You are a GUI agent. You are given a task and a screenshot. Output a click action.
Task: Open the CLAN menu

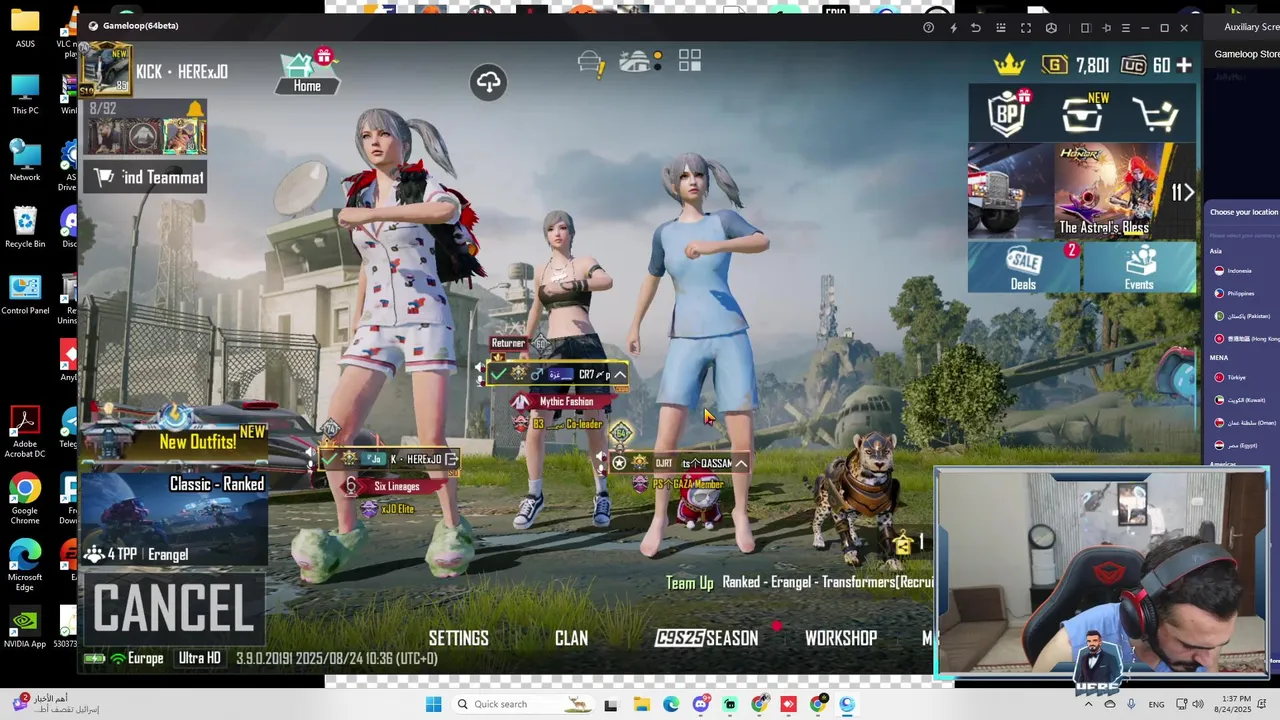(x=571, y=638)
